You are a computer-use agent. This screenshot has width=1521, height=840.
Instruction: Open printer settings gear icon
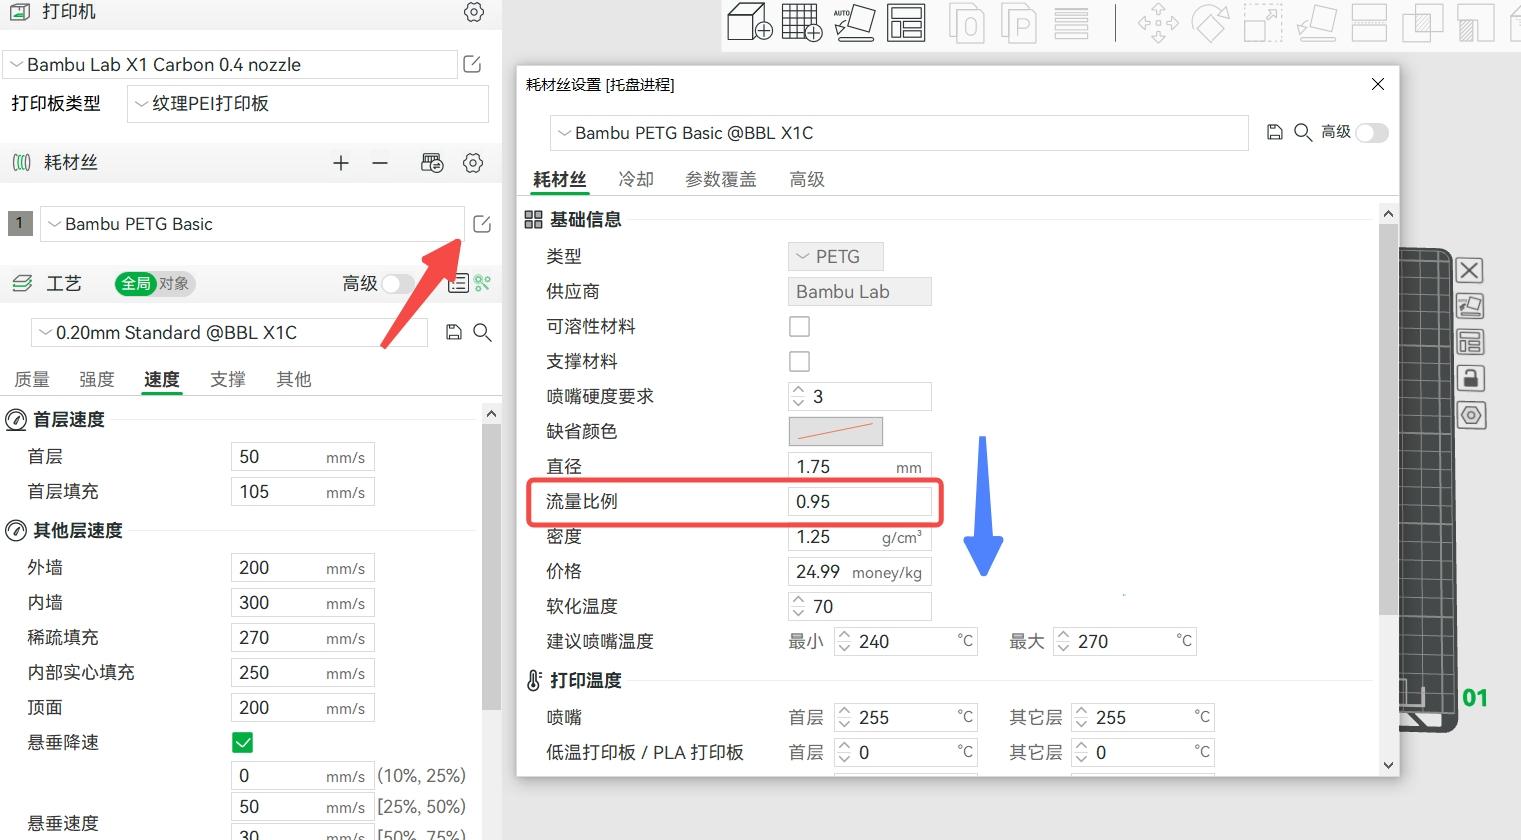474,12
